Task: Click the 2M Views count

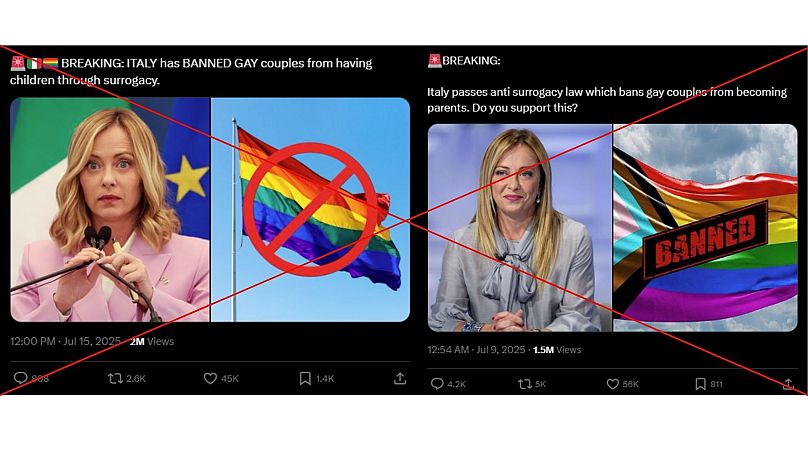Action: click(x=152, y=341)
